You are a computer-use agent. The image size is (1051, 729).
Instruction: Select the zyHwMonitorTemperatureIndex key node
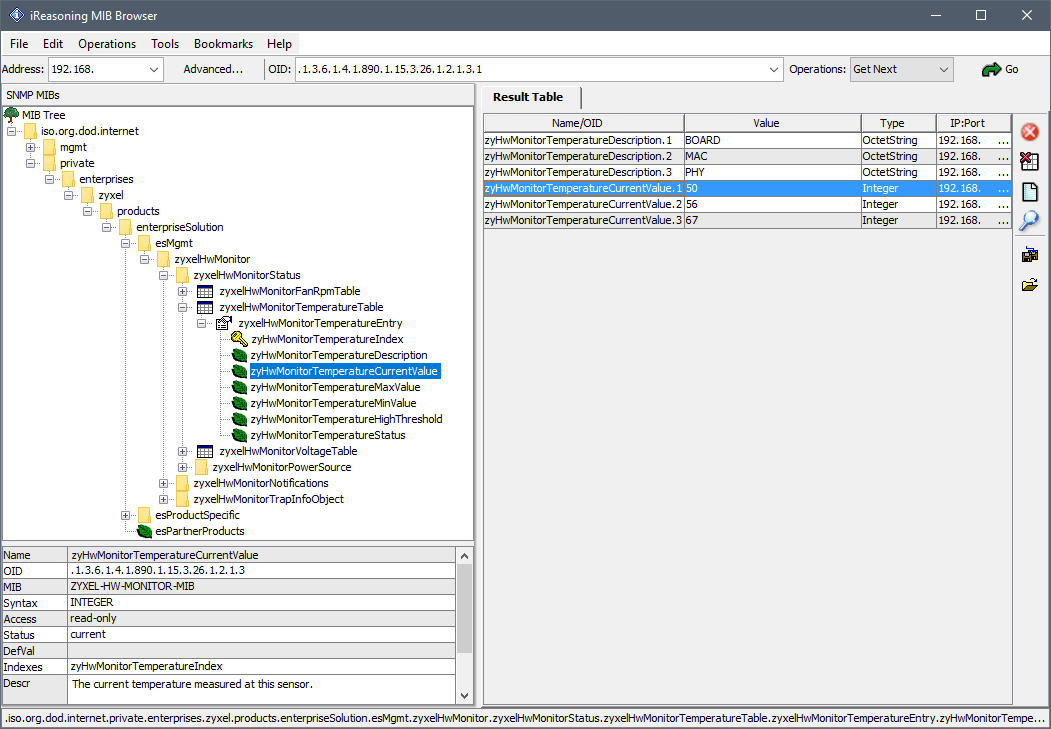(327, 339)
